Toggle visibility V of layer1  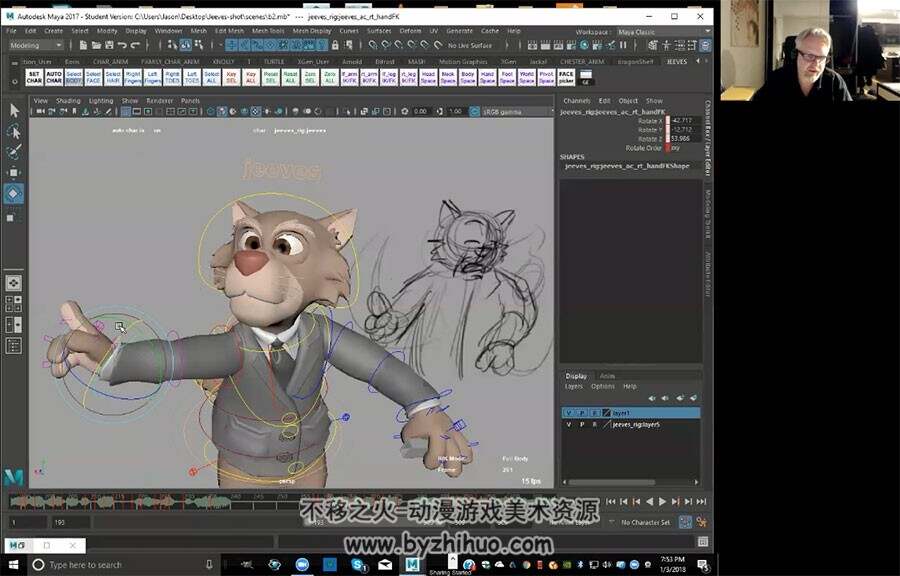click(569, 412)
